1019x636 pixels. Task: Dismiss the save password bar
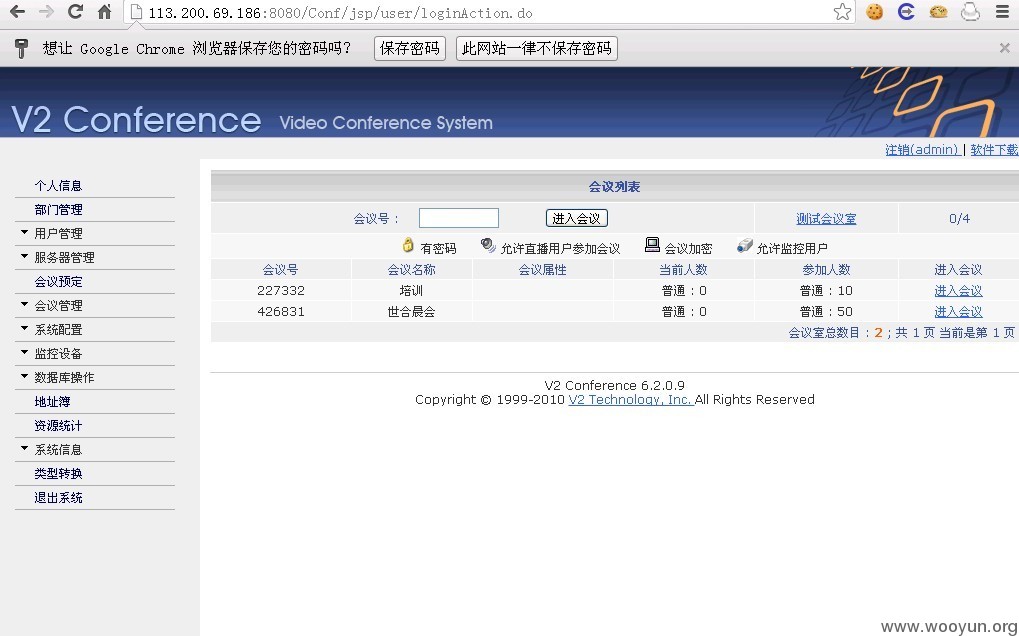(1004, 48)
